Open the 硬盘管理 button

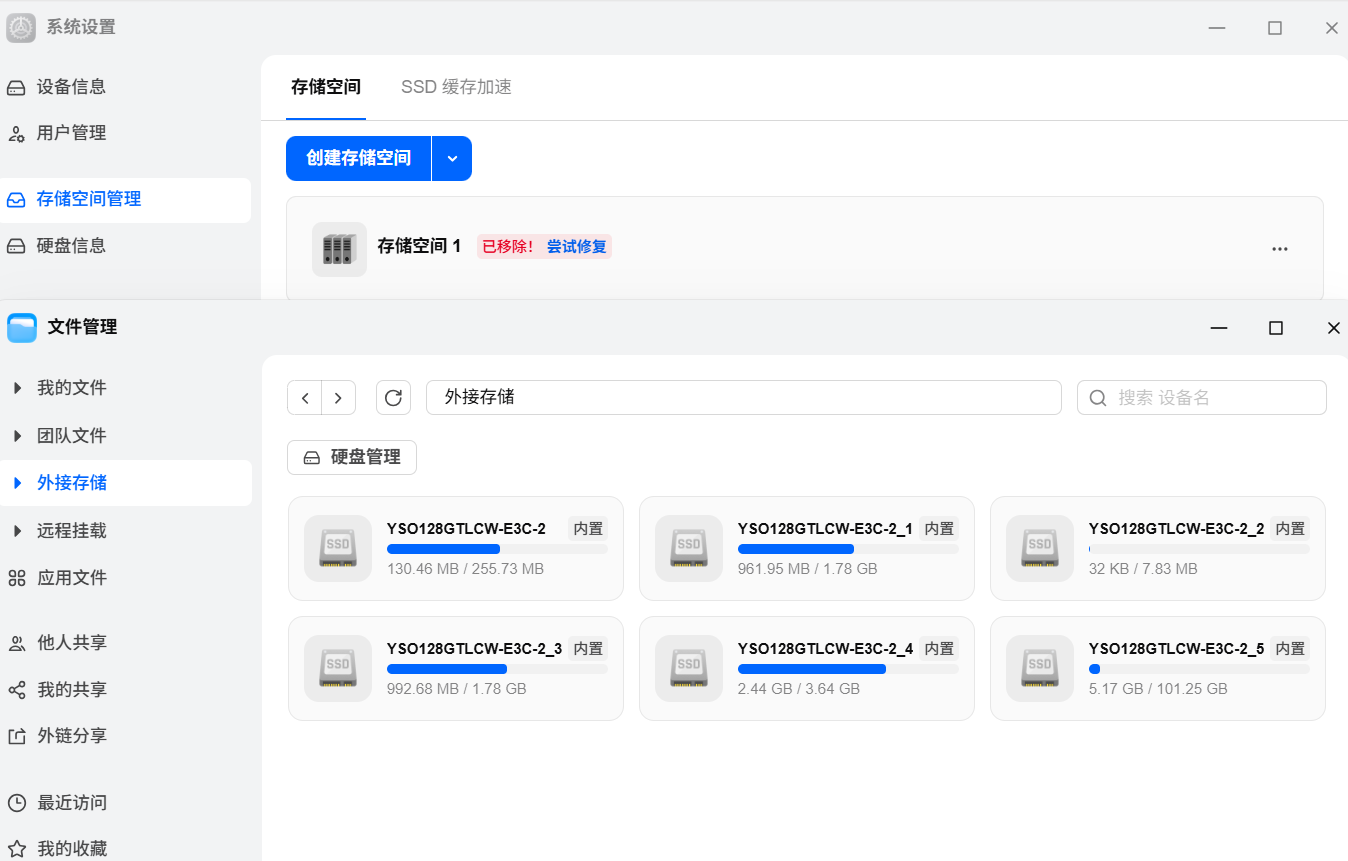coord(352,457)
